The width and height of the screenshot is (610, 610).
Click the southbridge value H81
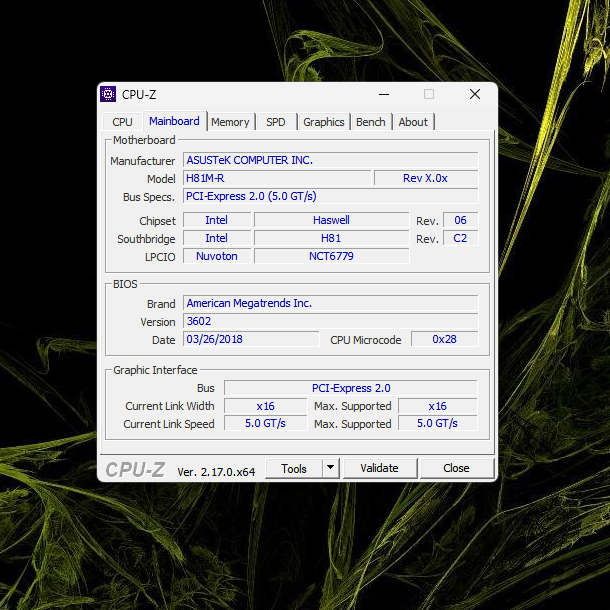coord(331,238)
